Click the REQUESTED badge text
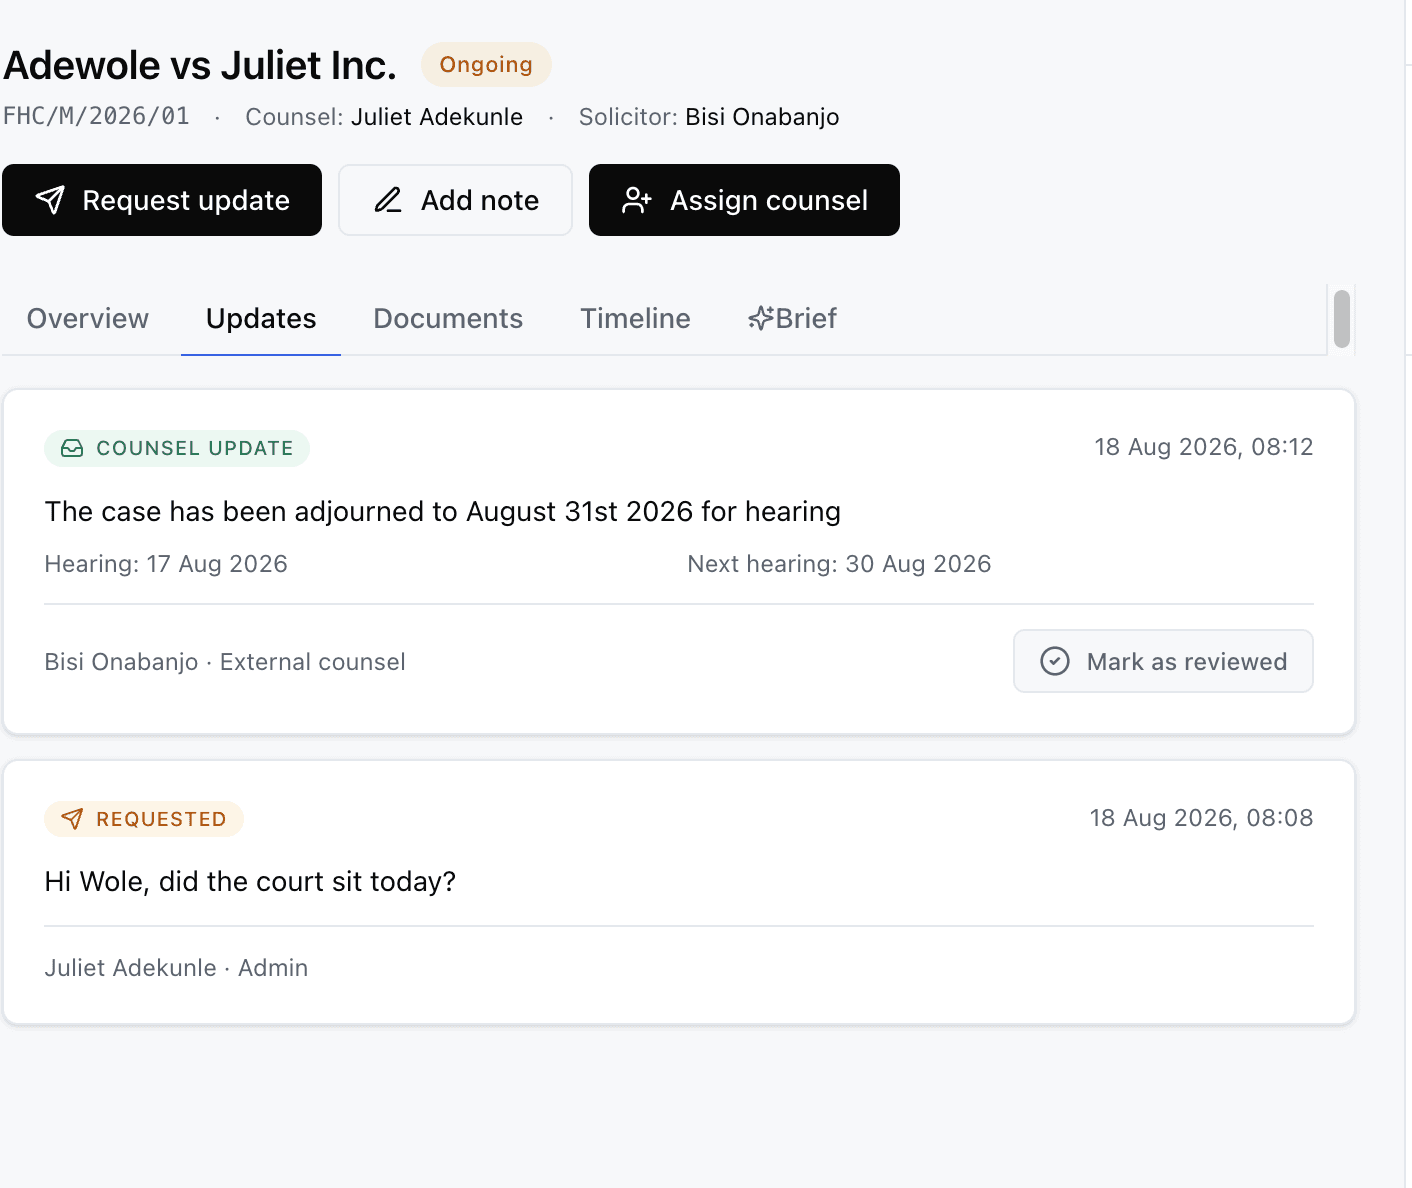The height and width of the screenshot is (1188, 1412). [x=162, y=819]
